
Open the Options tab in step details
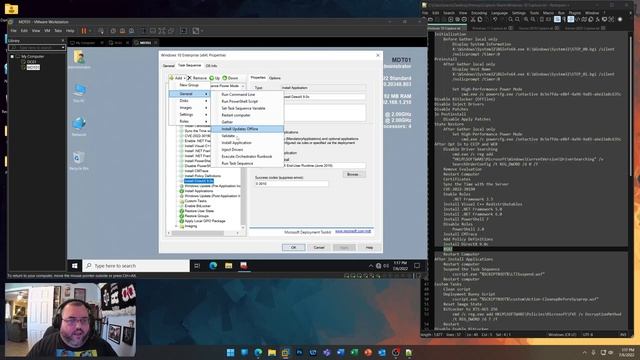[x=275, y=78]
